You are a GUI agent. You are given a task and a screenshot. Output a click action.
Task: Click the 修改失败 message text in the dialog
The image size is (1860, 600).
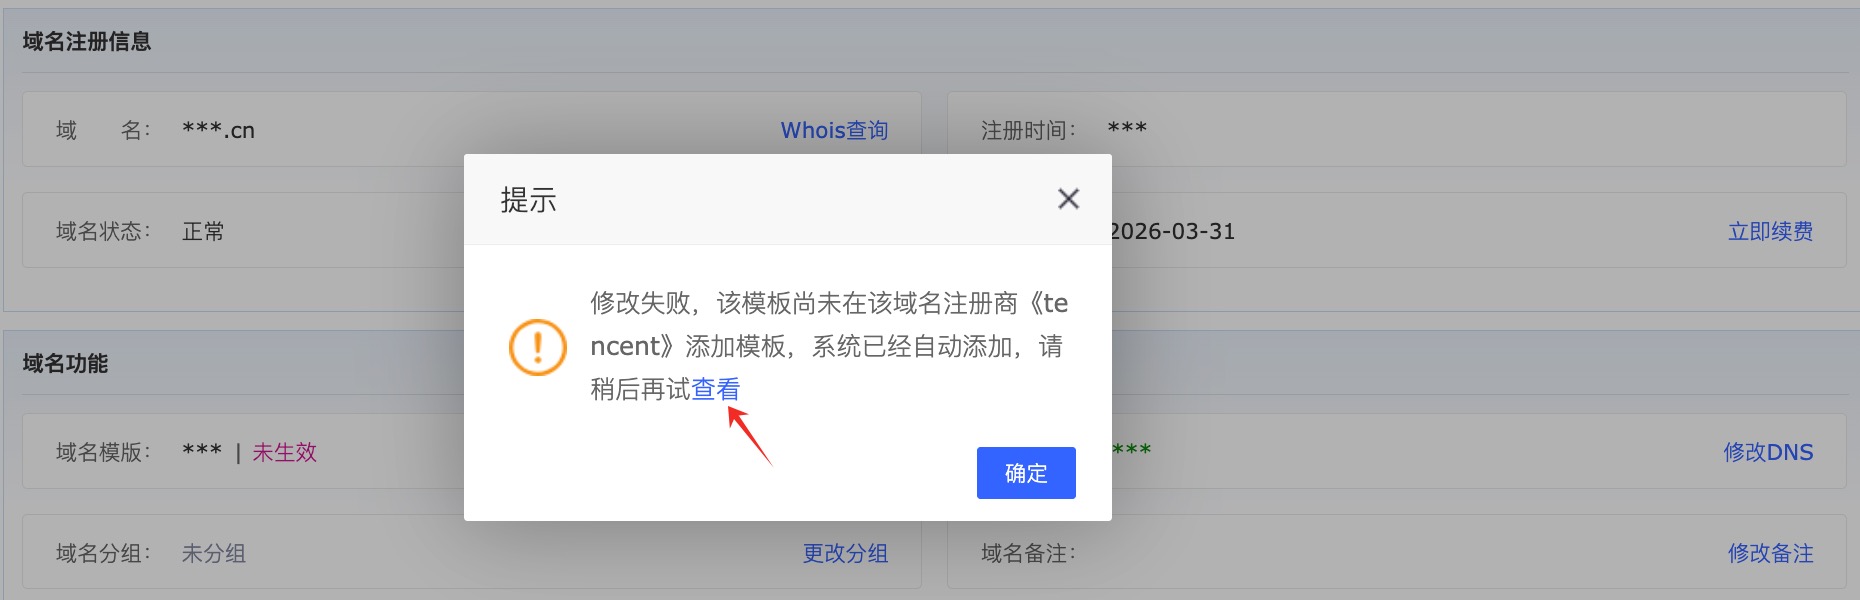tap(640, 303)
